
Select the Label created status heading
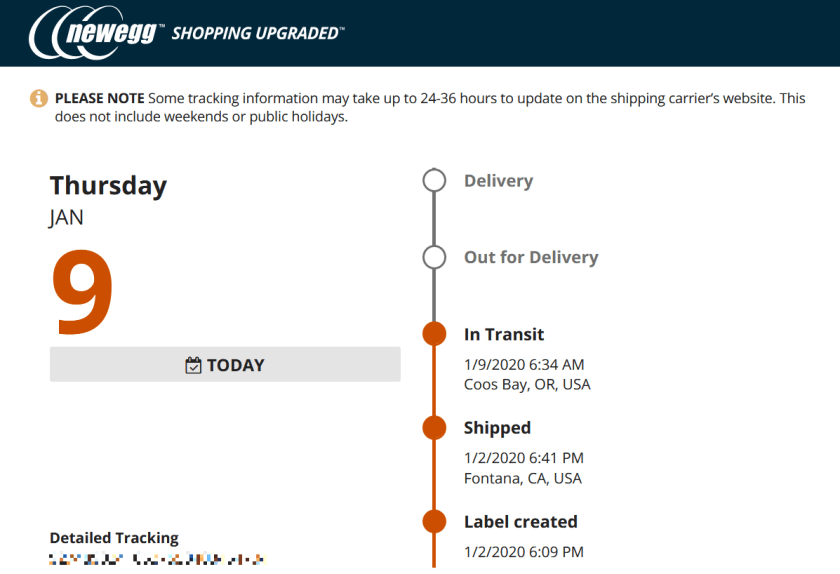(x=520, y=521)
